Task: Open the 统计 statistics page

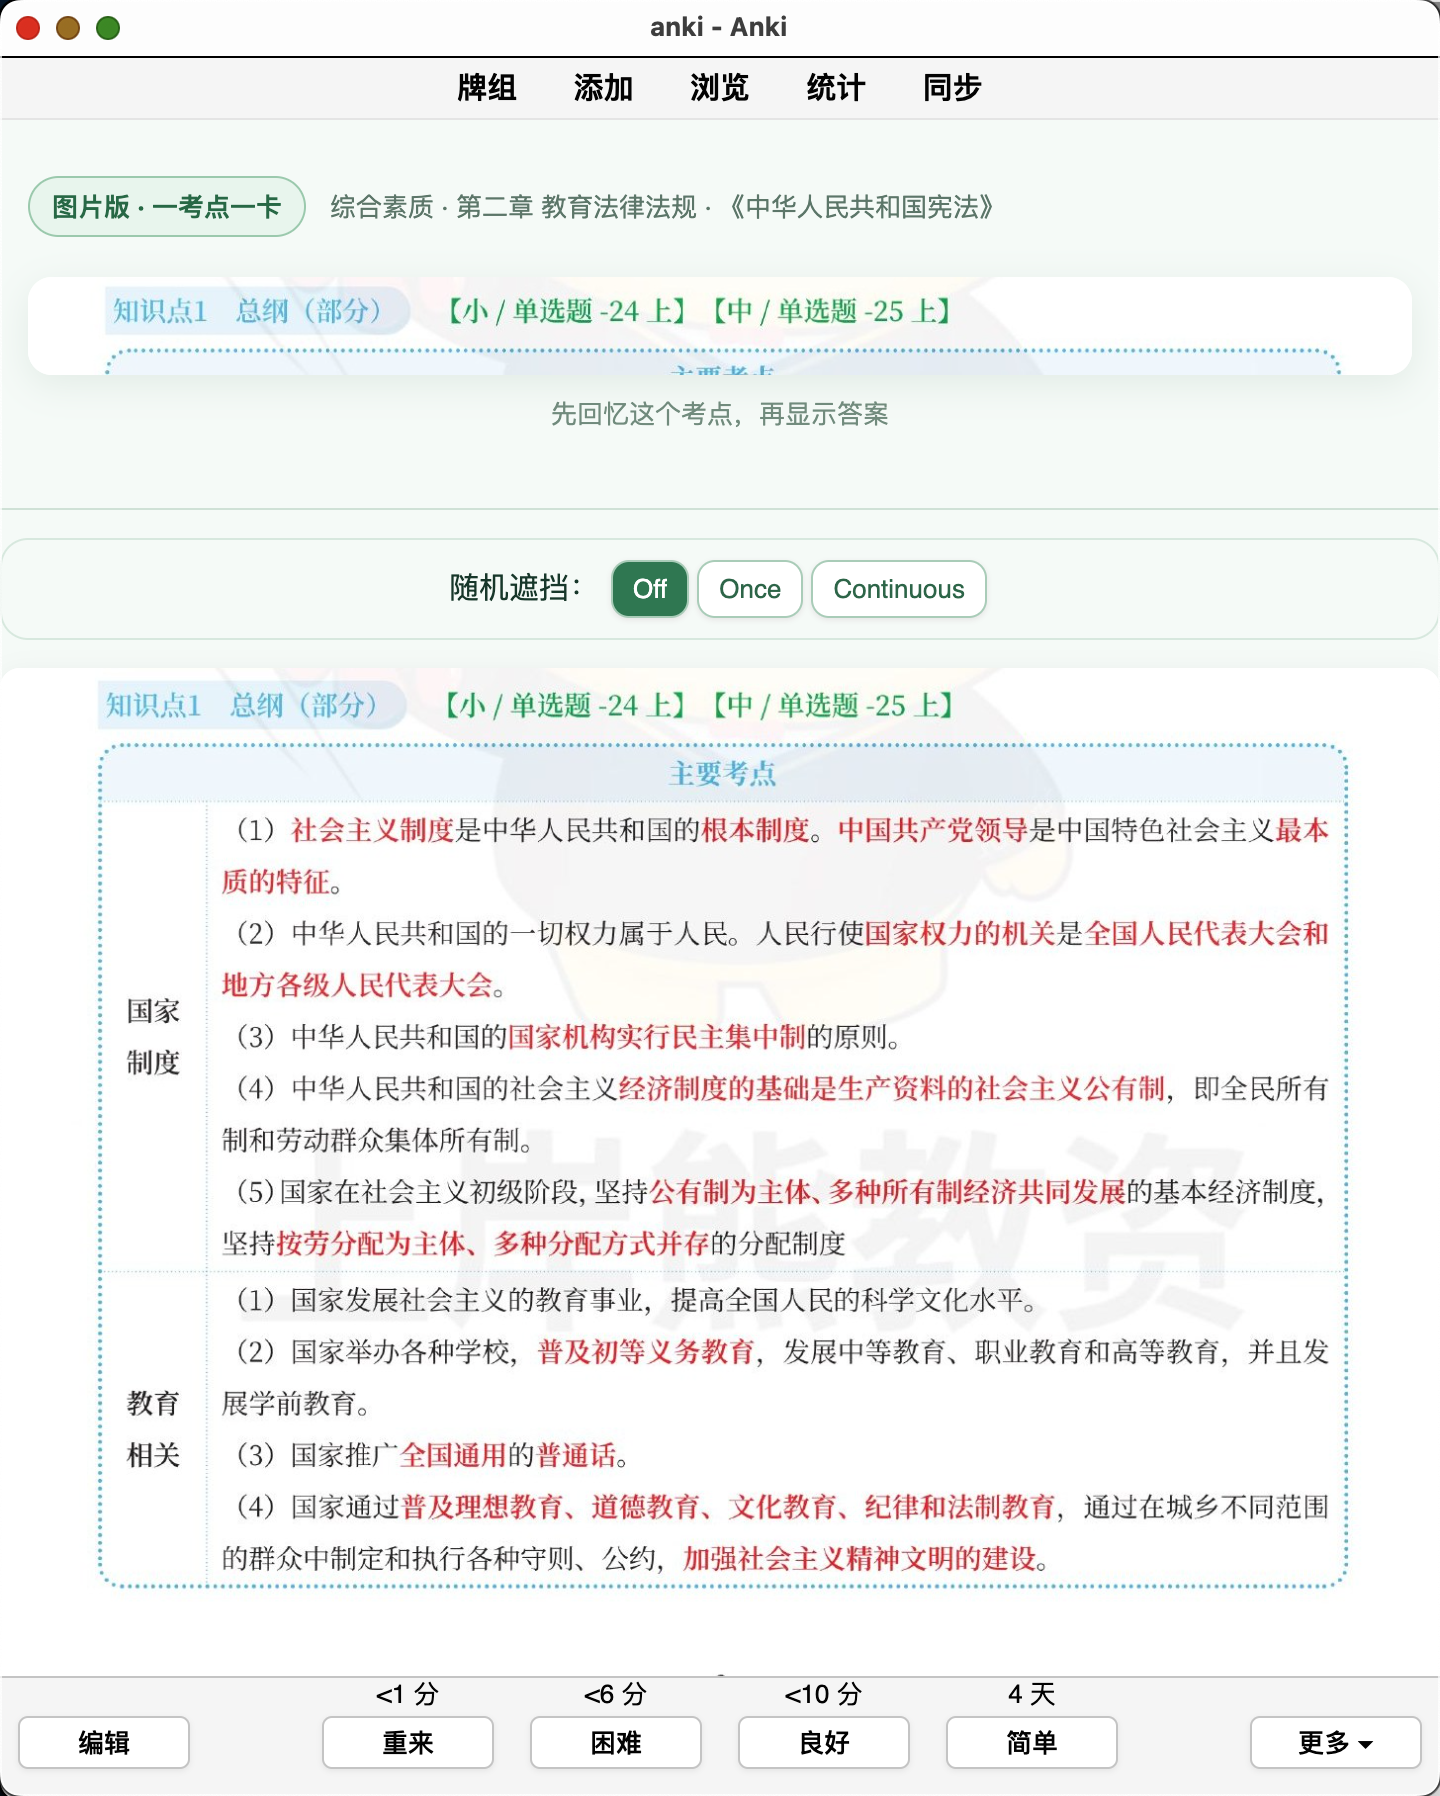Action: pyautogui.click(x=835, y=88)
